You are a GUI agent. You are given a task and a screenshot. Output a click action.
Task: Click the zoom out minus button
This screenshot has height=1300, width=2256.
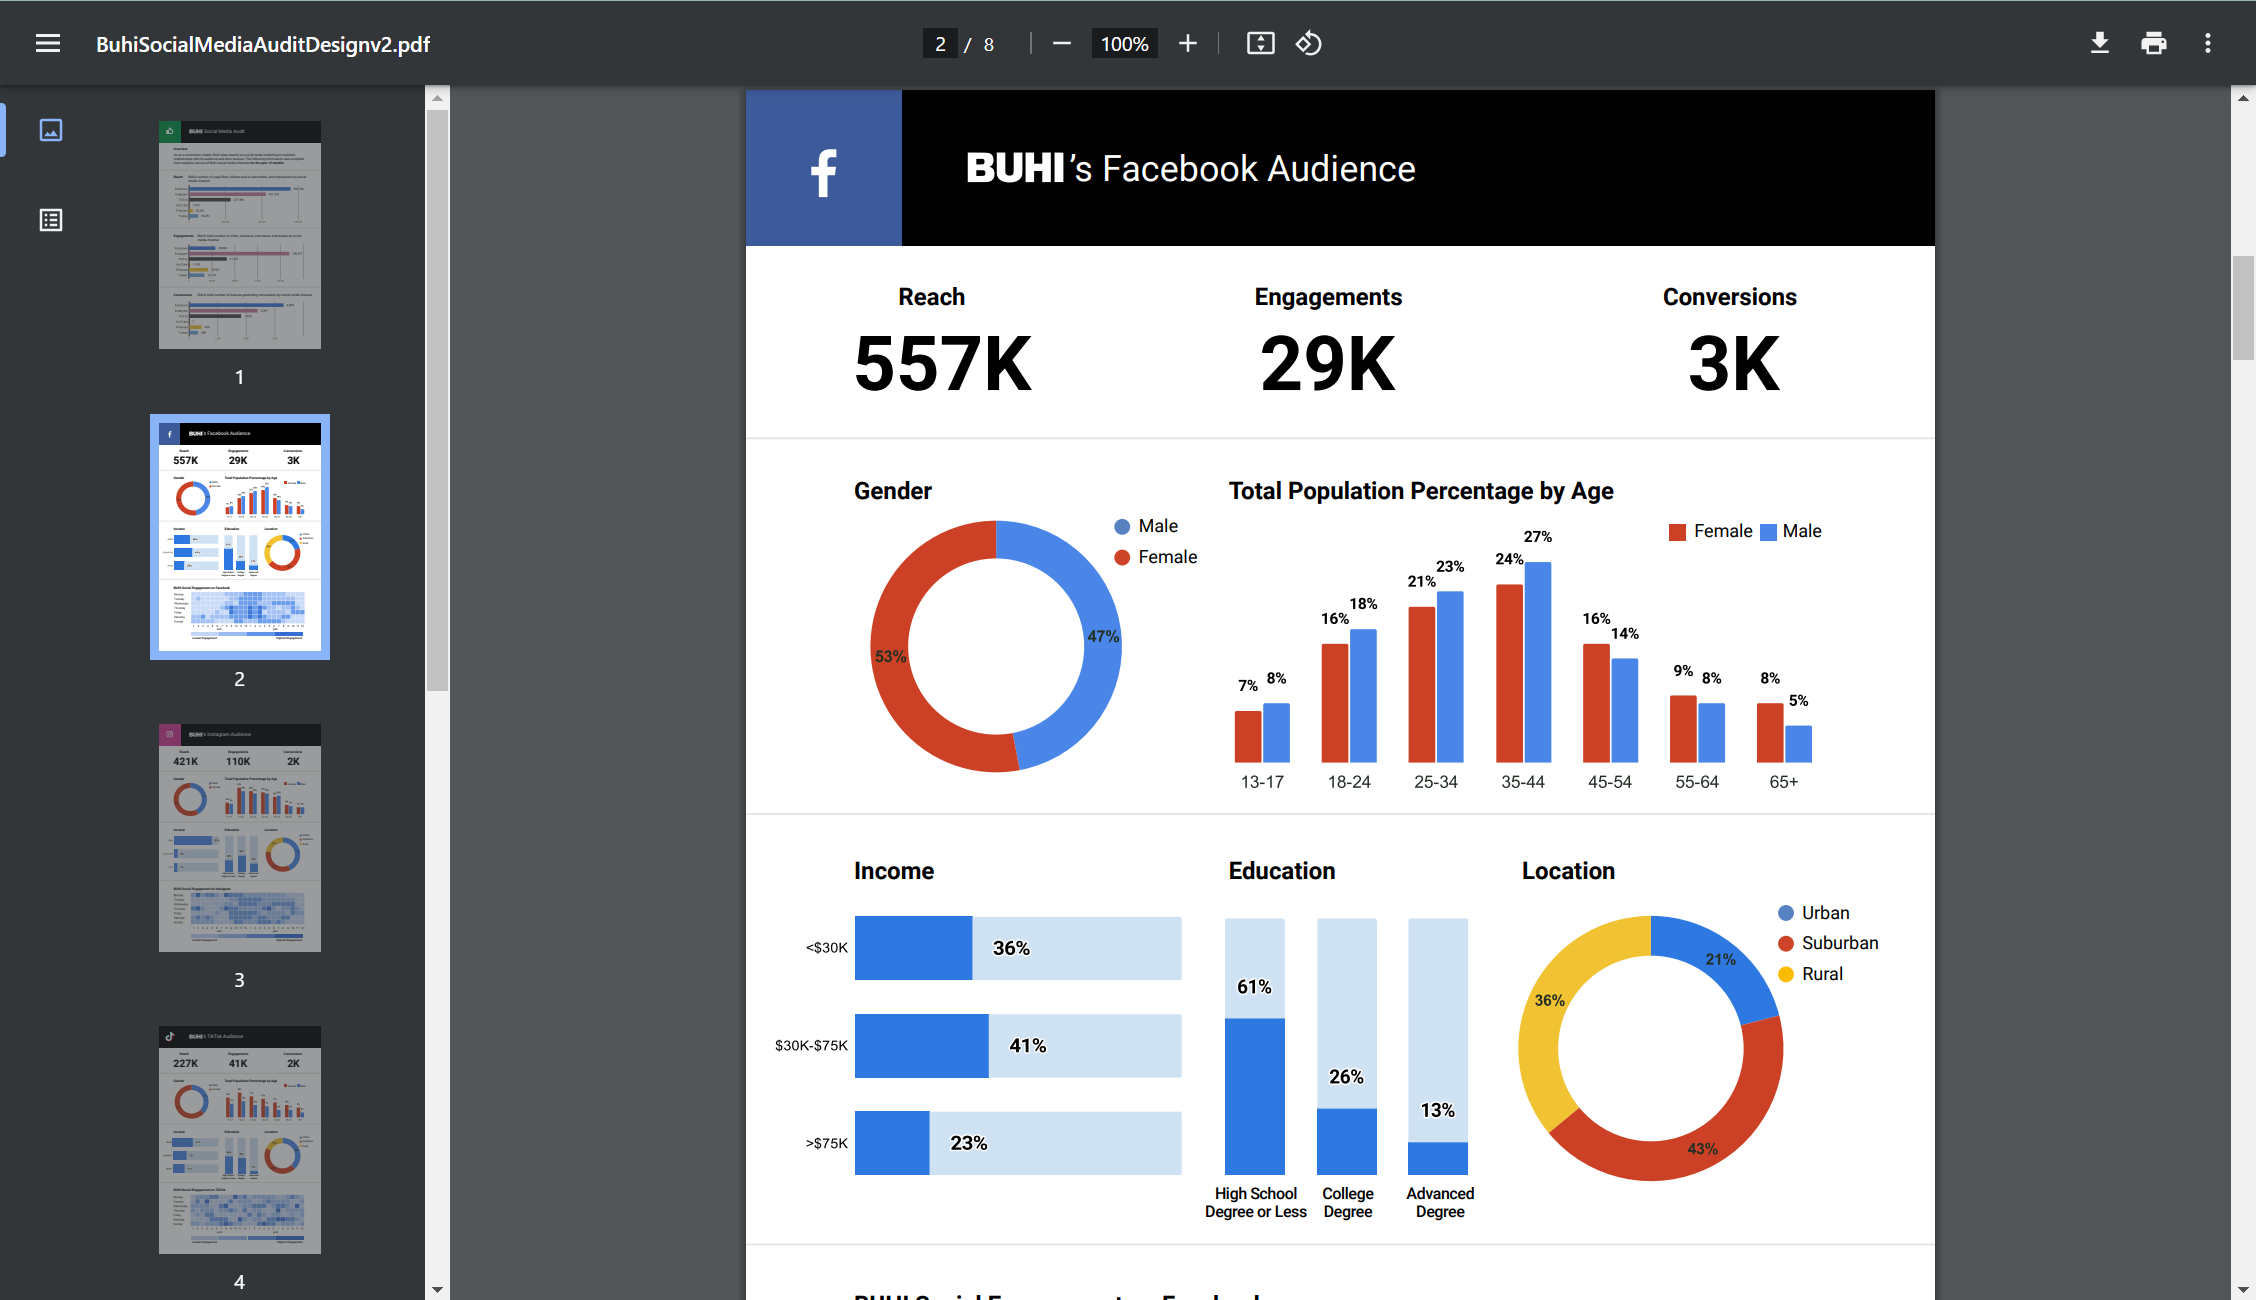point(1062,44)
